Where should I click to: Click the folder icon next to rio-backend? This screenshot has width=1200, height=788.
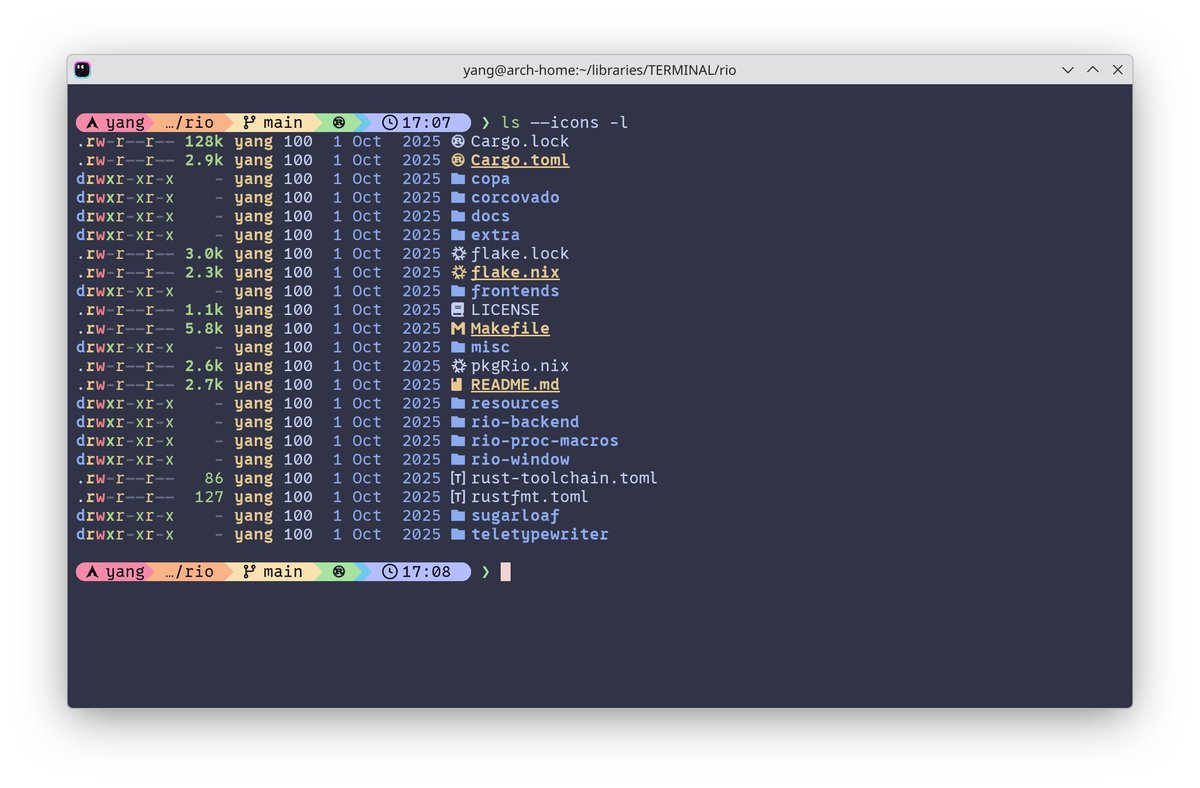pyautogui.click(x=458, y=422)
